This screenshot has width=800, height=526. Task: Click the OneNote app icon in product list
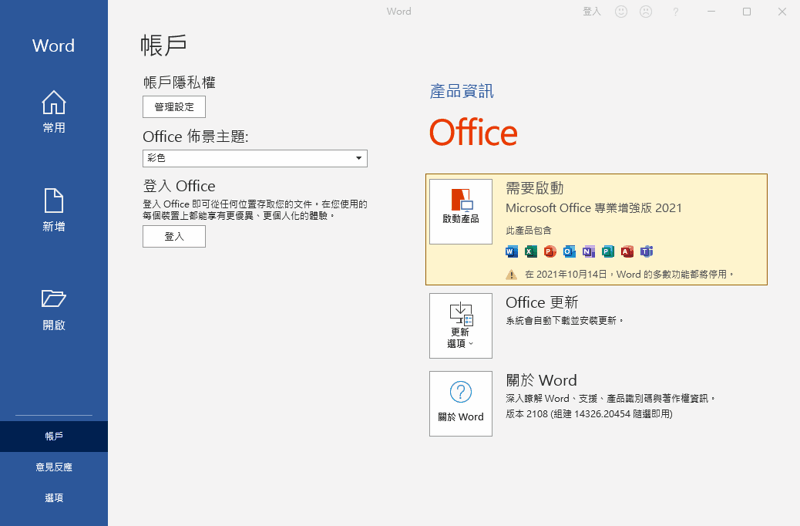(x=589, y=252)
